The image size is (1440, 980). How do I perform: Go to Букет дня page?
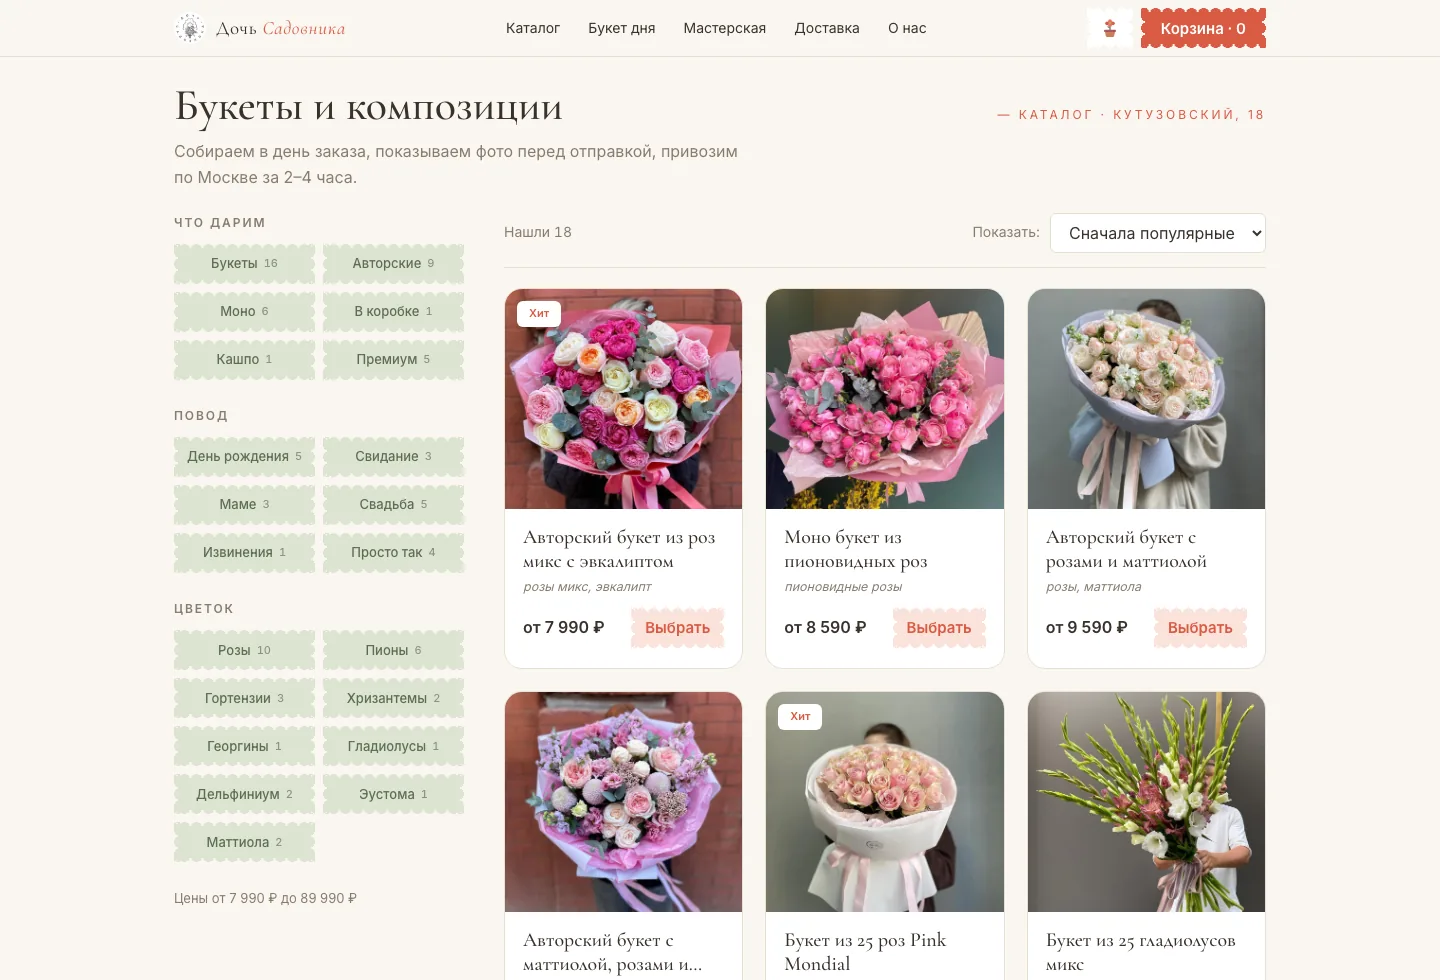pos(621,28)
